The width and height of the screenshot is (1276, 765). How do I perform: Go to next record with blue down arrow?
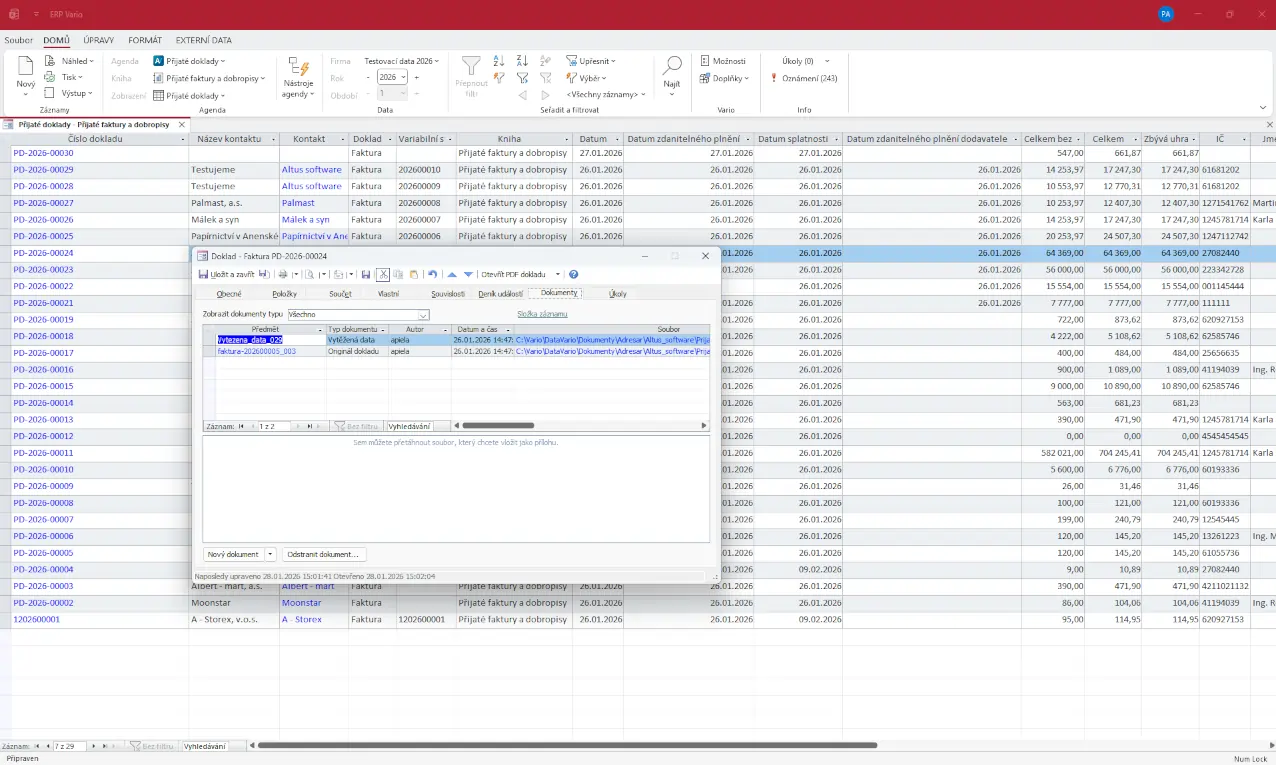coord(468,274)
